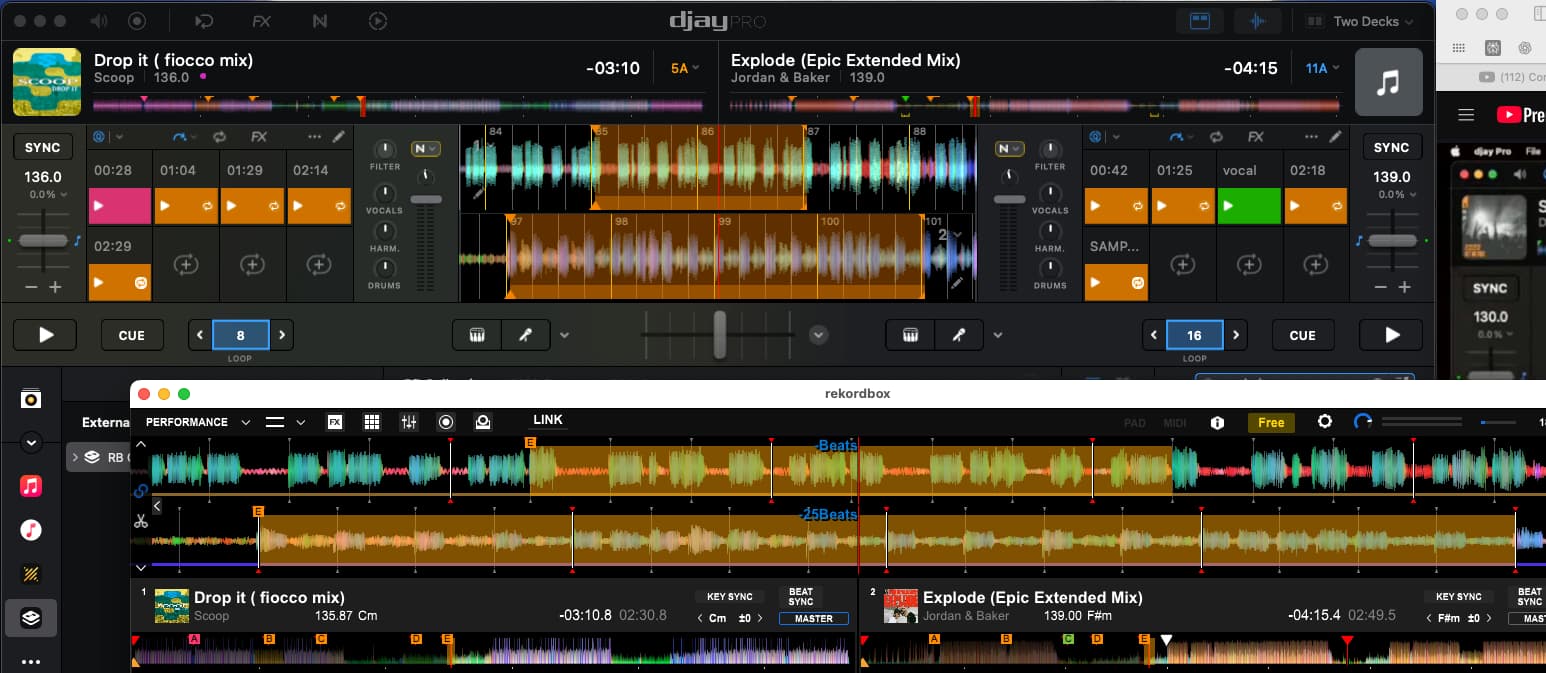The width and height of the screenshot is (1546, 673).
Task: Expand crossfader options round chevron button
Action: (x=819, y=335)
